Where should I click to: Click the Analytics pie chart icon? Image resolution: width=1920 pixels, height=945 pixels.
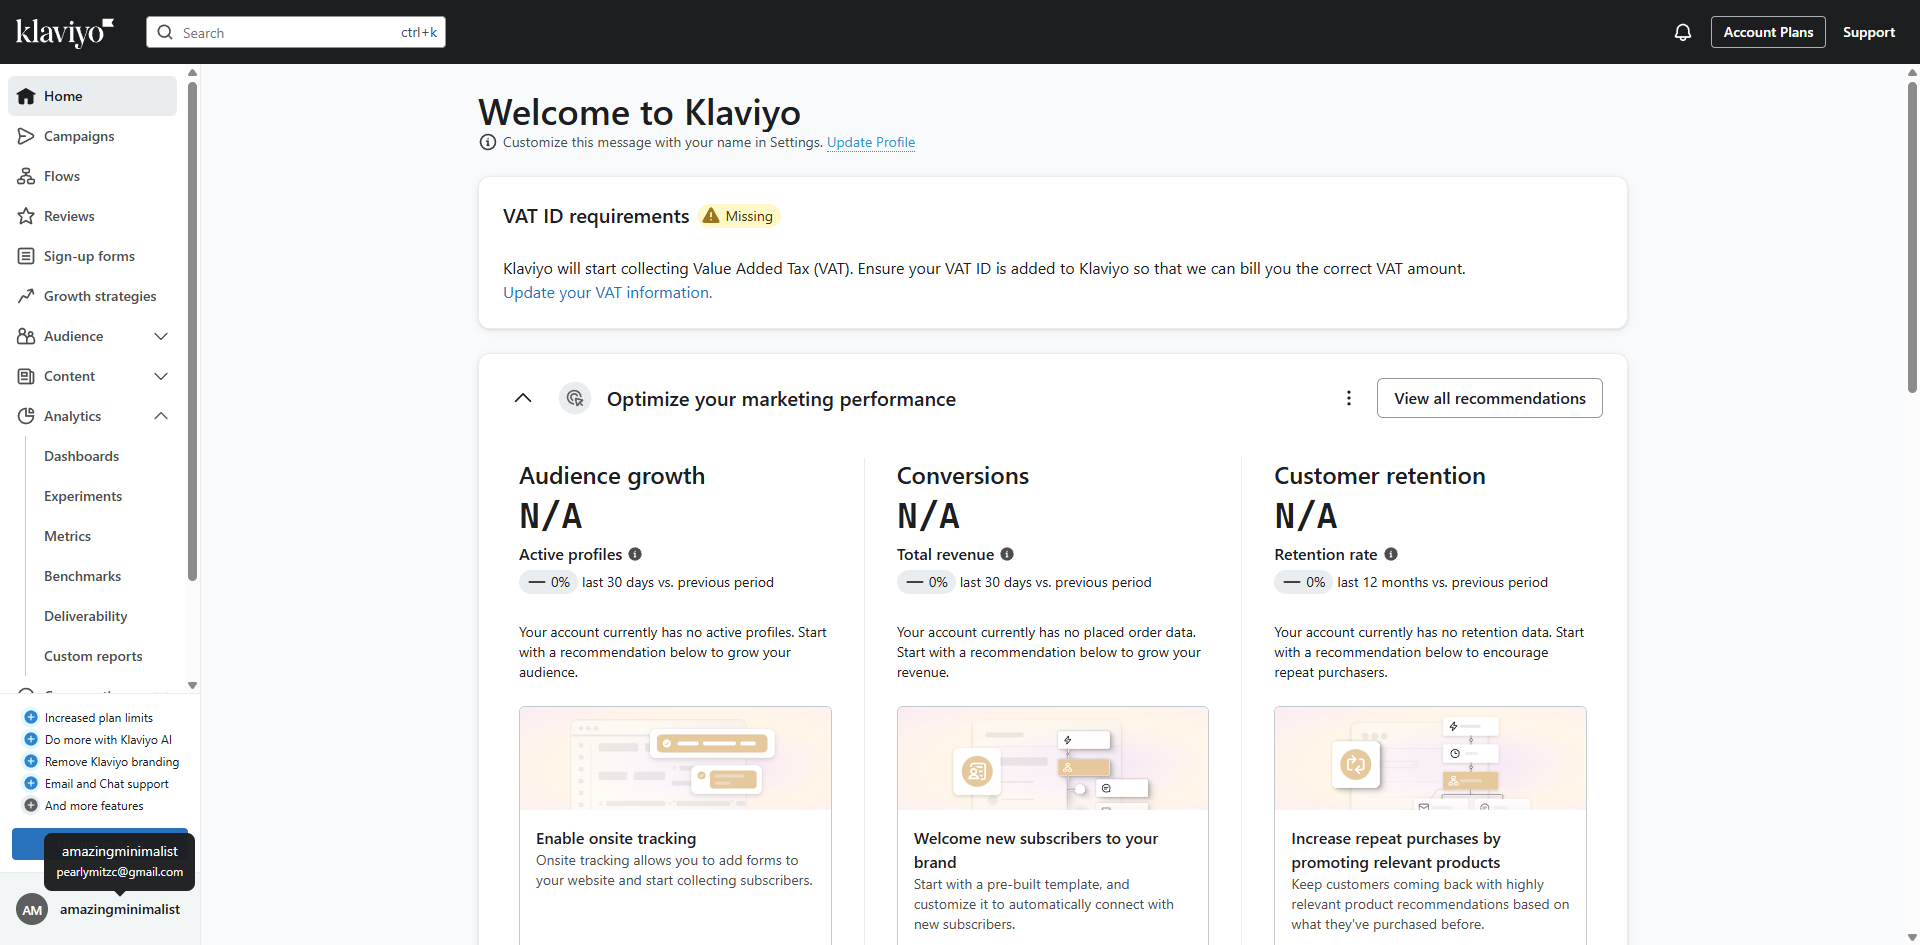point(26,416)
